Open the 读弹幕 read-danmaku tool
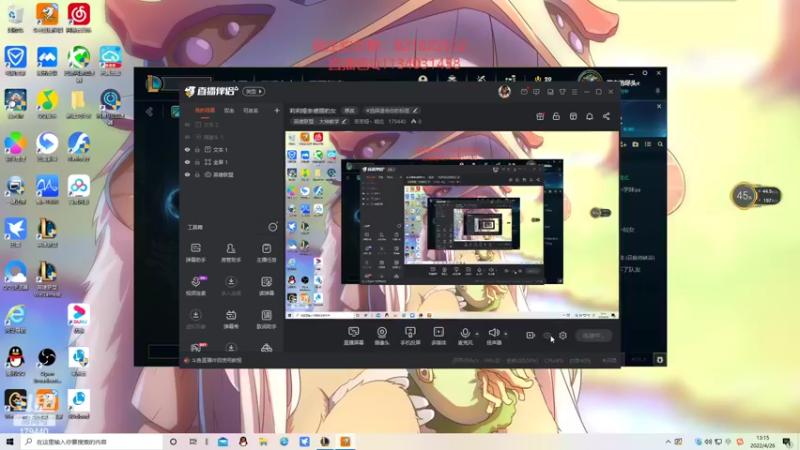800x450 pixels. coord(266,286)
